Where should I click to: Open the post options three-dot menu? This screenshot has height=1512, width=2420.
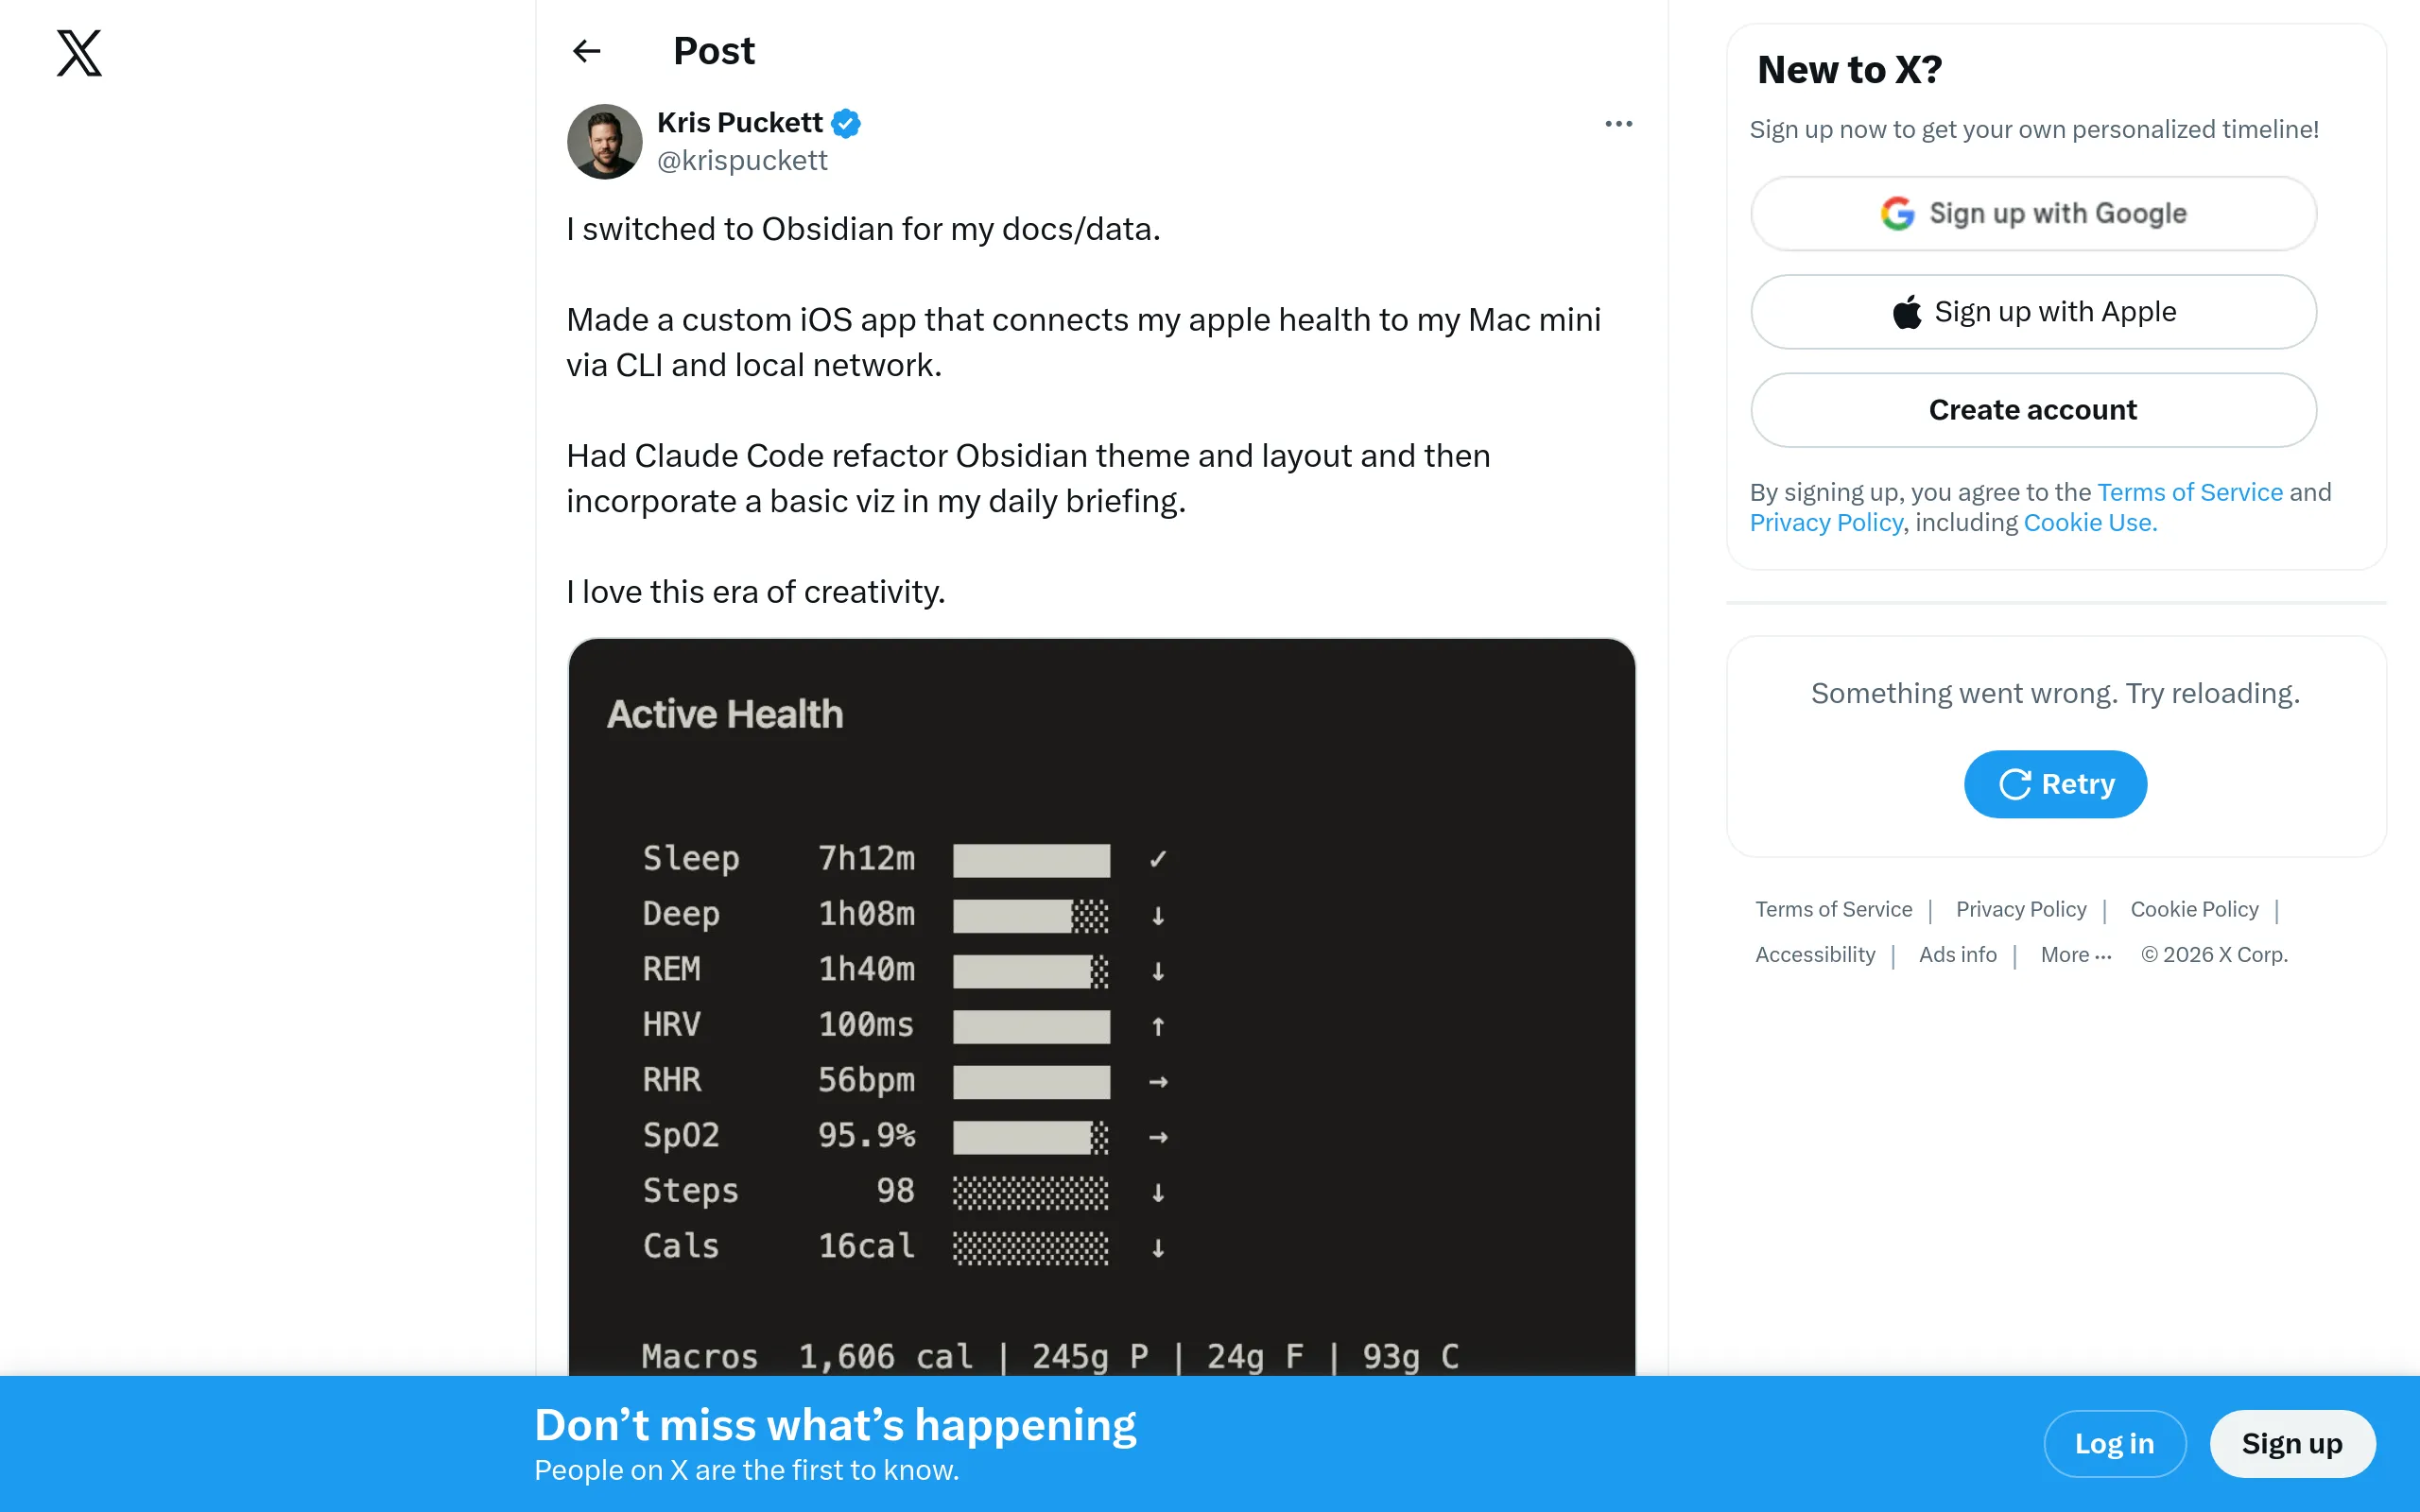pos(1617,123)
